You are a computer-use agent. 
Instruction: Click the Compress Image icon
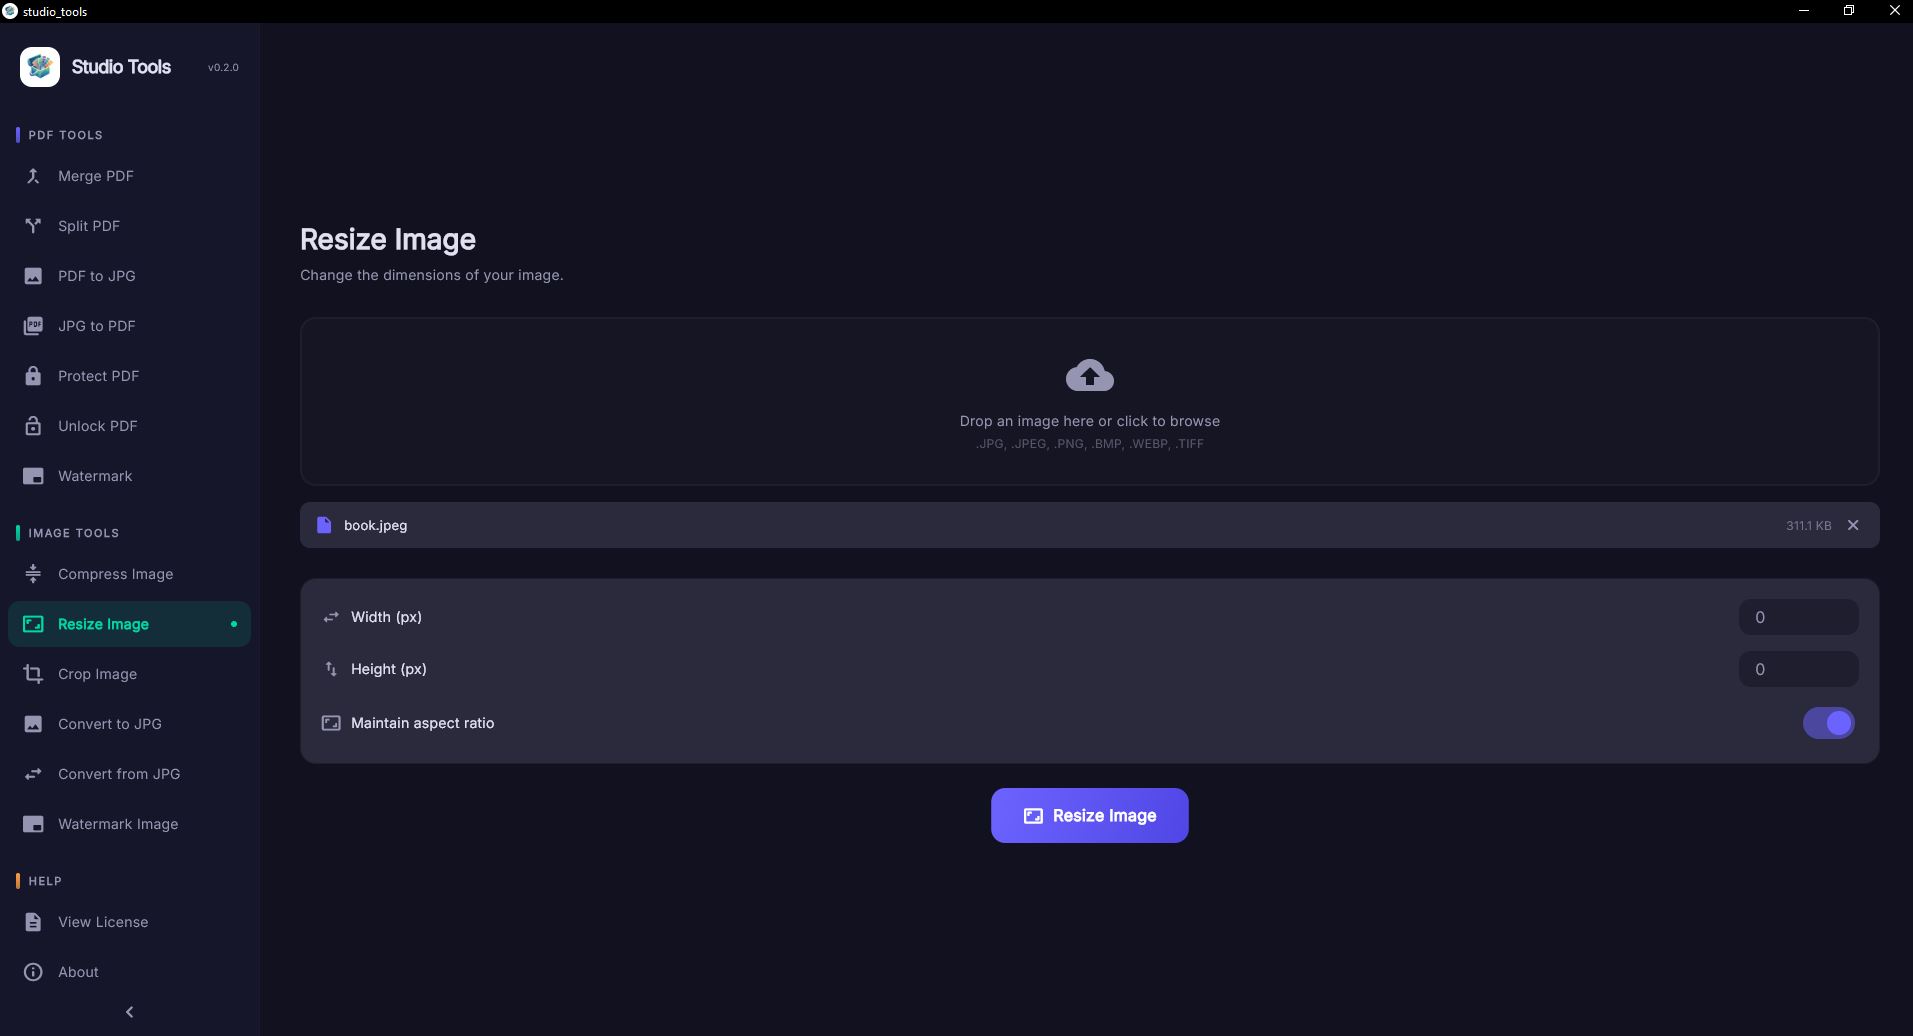coord(33,574)
